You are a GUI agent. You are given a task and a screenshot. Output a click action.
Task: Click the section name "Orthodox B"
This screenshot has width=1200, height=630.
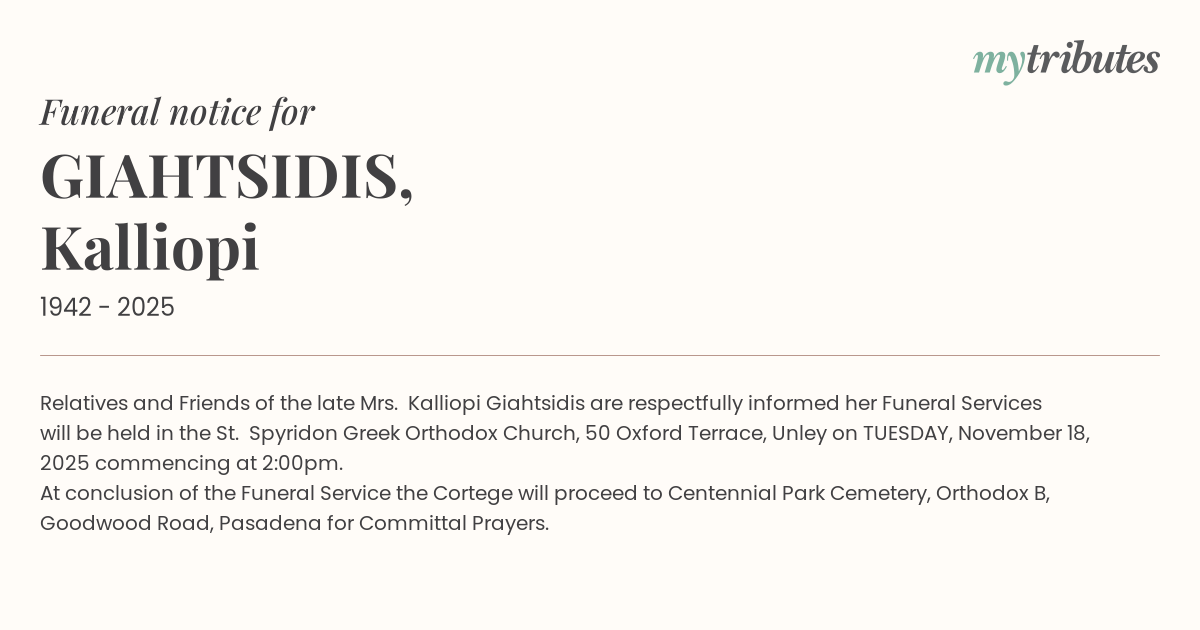[x=991, y=494]
